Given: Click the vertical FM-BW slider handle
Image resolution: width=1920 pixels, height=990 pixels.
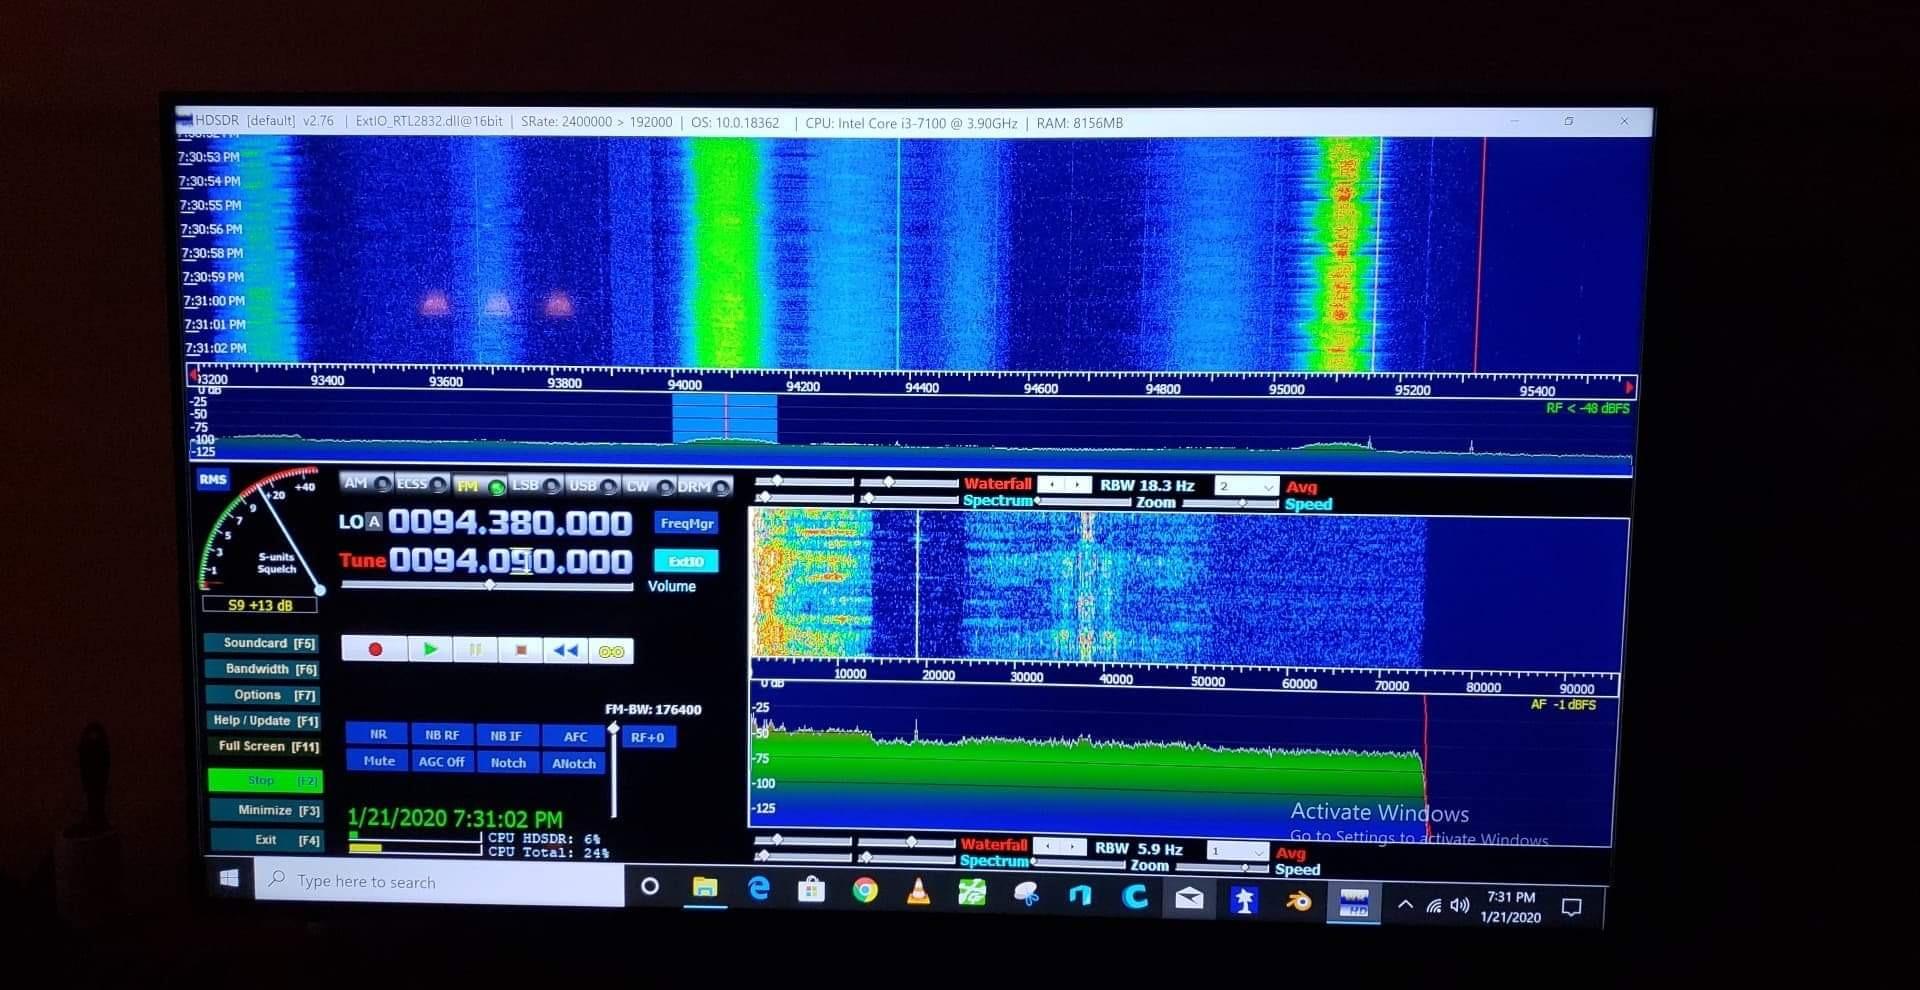Looking at the screenshot, I should (614, 729).
